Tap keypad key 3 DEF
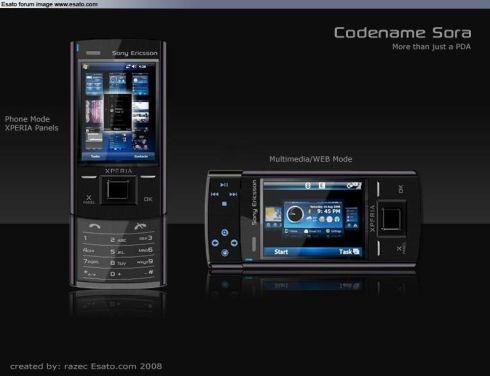490x376 pixels. [x=145, y=238]
